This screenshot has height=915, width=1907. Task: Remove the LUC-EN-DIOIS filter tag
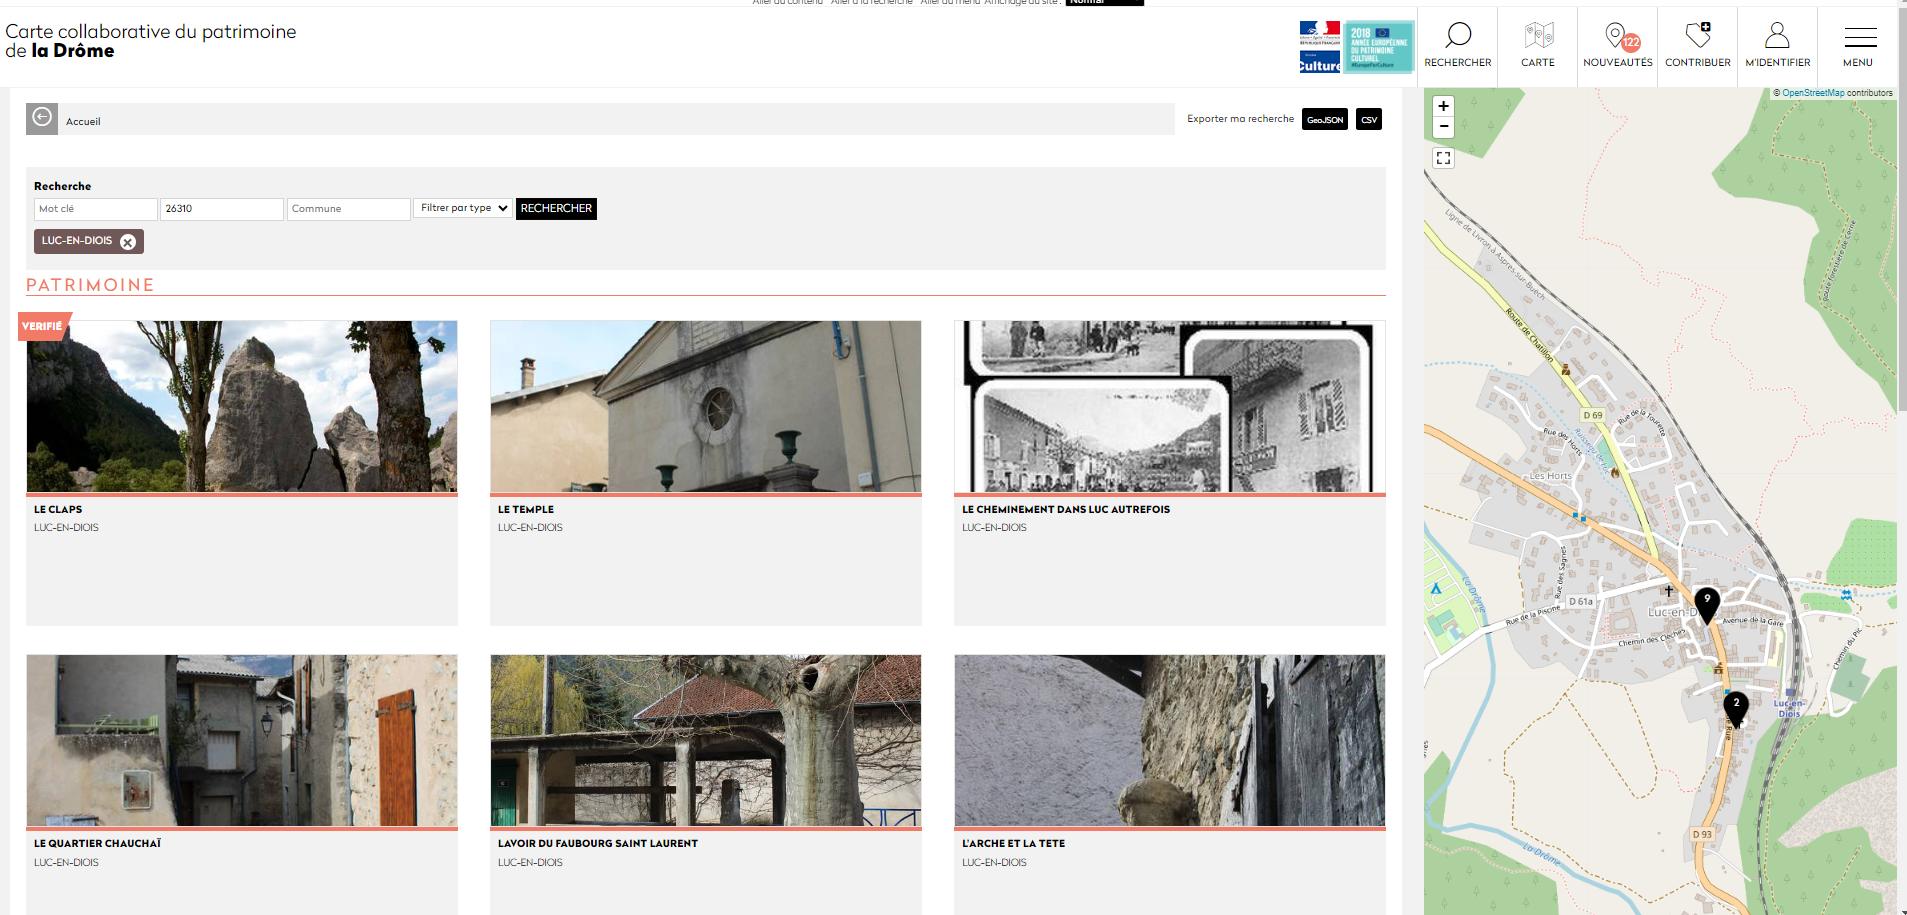click(128, 242)
